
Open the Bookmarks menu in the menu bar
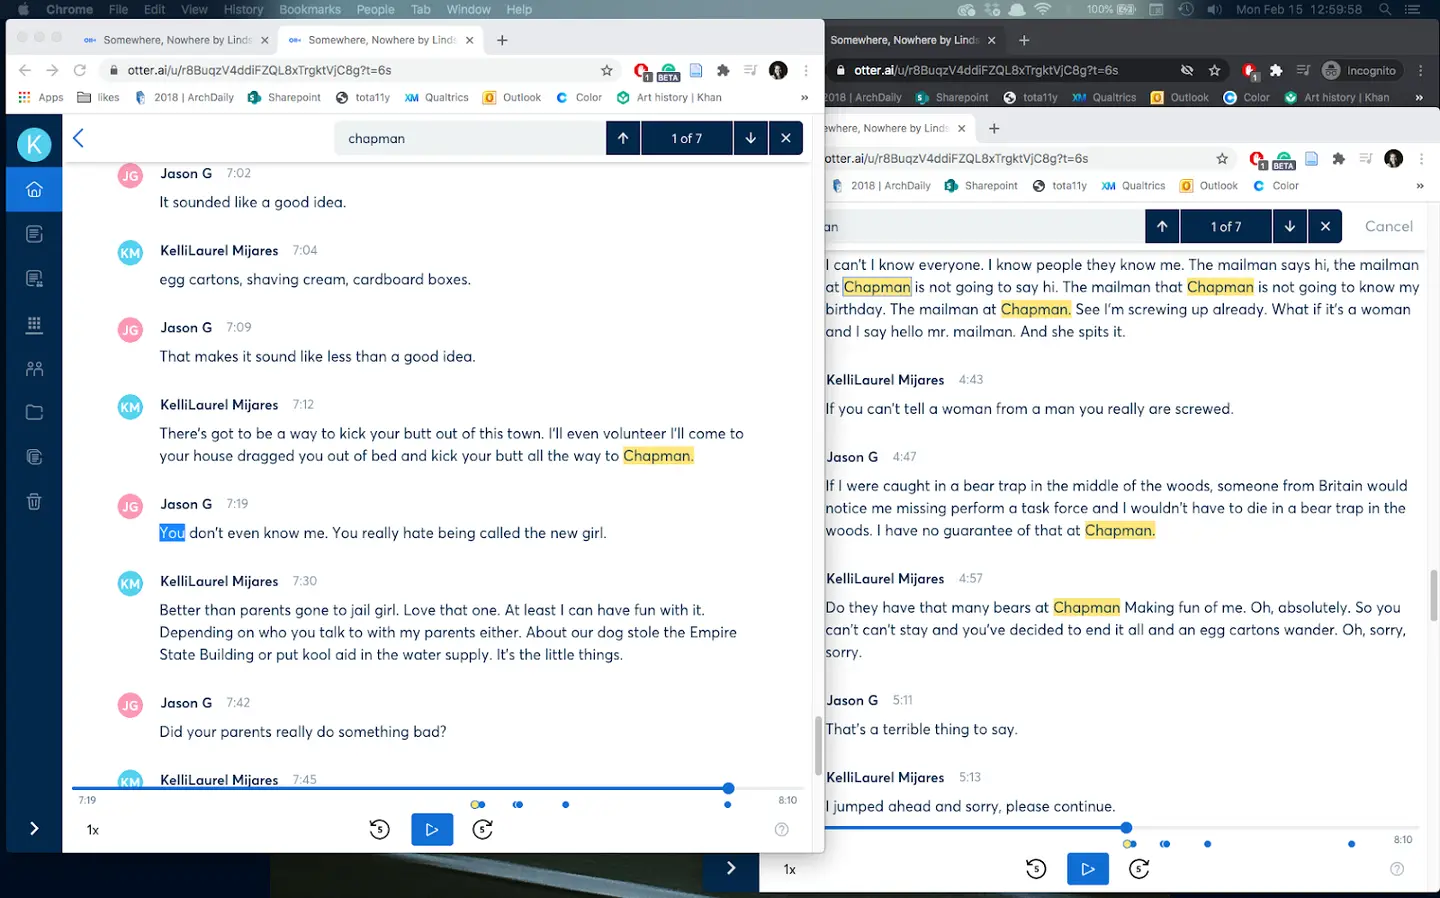310,9
